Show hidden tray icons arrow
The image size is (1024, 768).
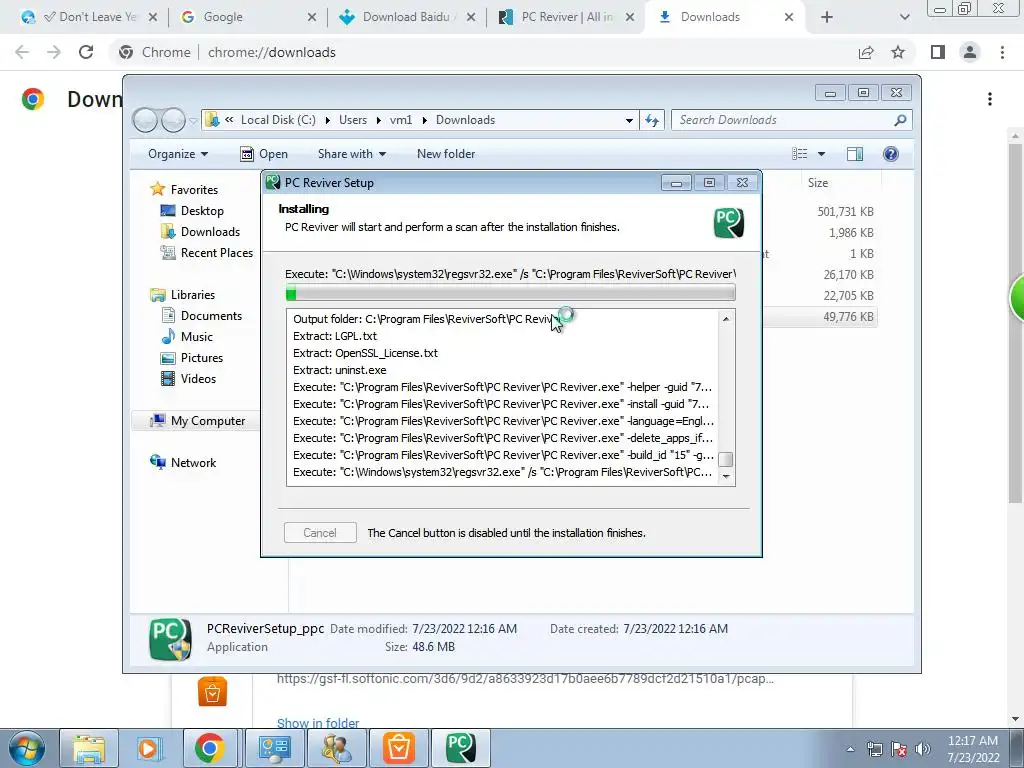(850, 749)
